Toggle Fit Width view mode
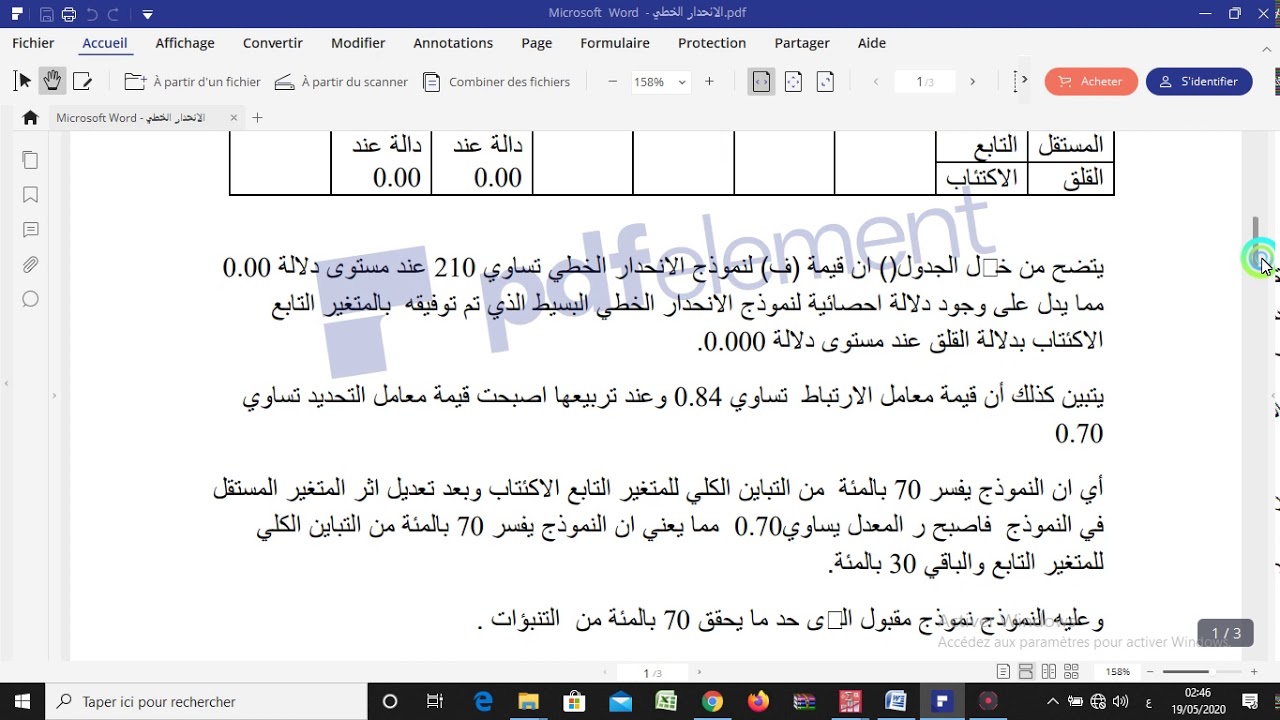This screenshot has width=1280, height=720. [762, 82]
